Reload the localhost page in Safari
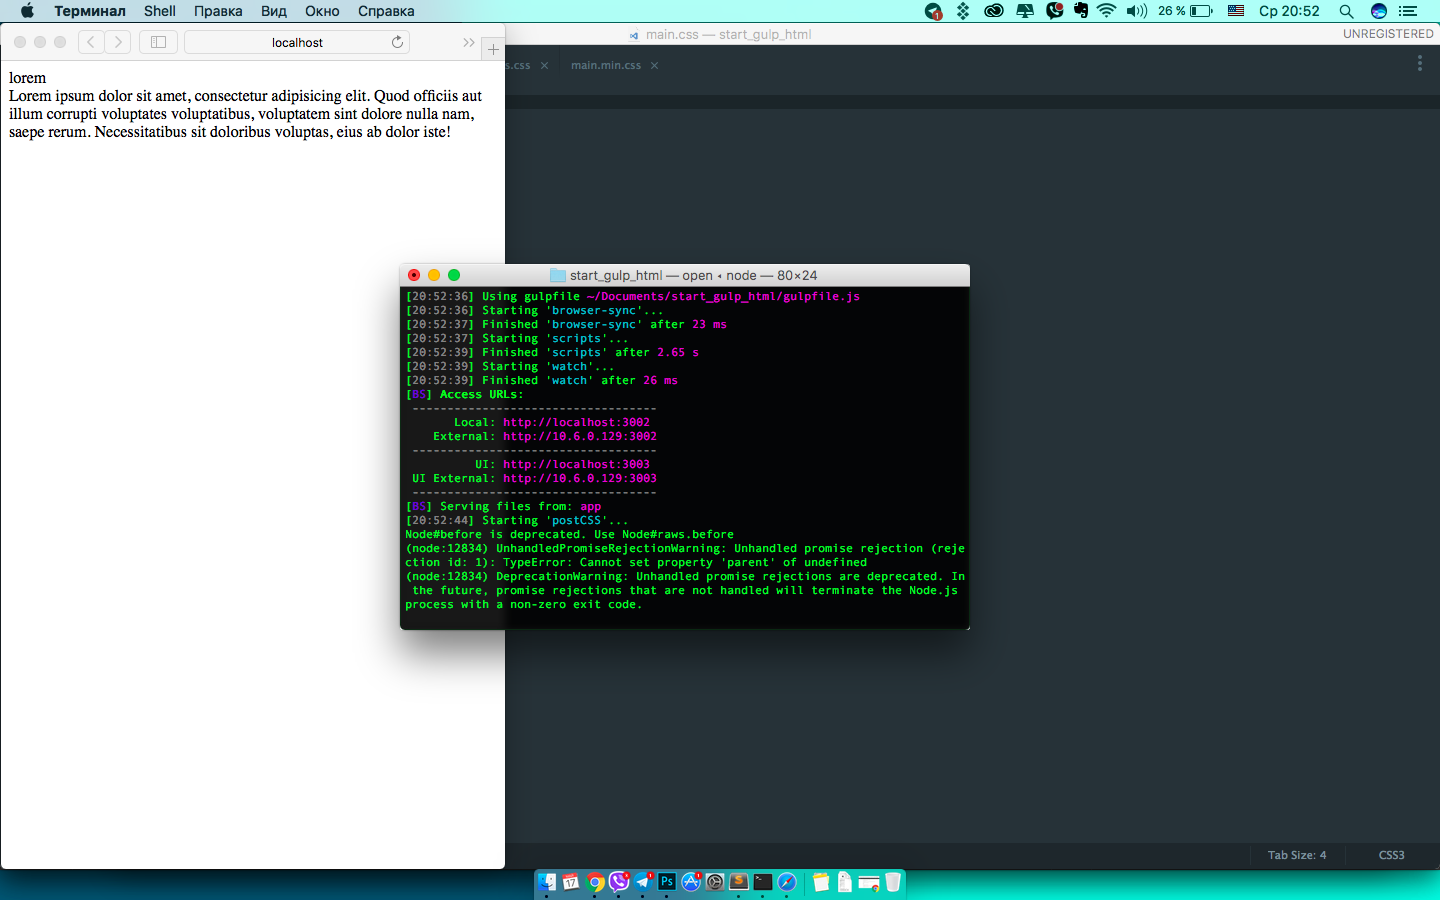Screen dimensions: 1440x900 (397, 42)
